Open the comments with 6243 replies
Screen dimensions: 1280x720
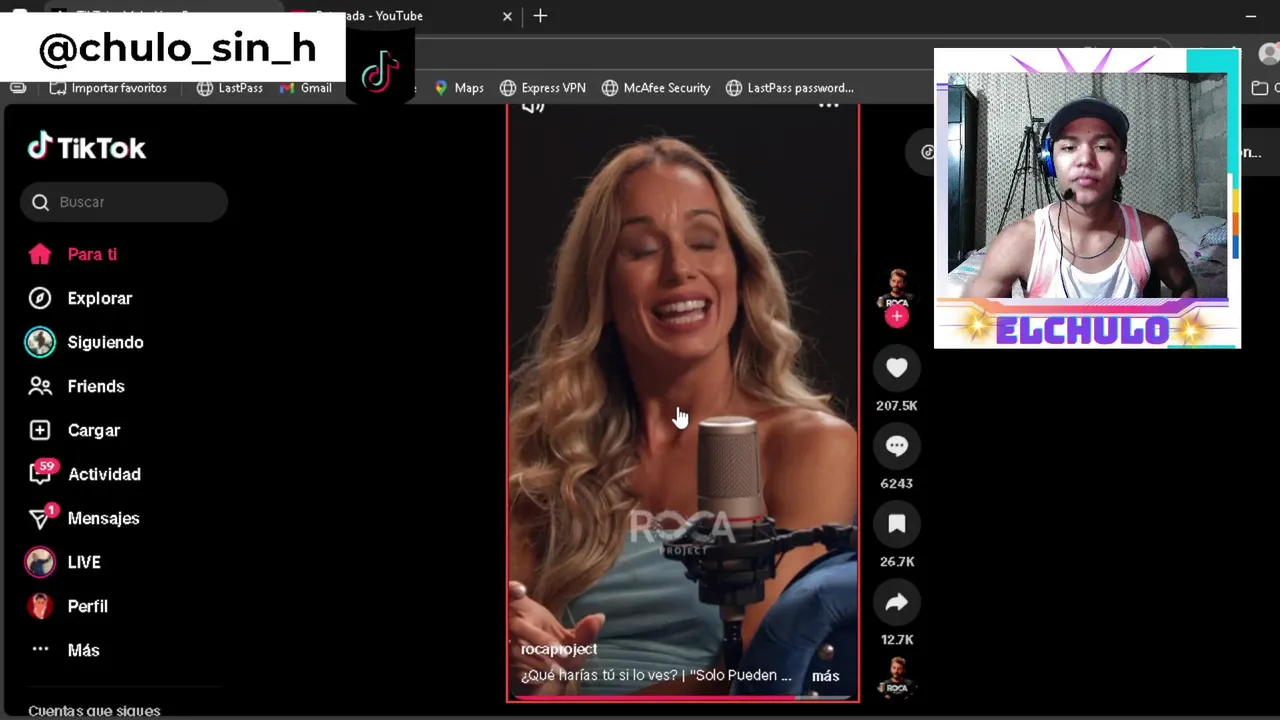897,446
